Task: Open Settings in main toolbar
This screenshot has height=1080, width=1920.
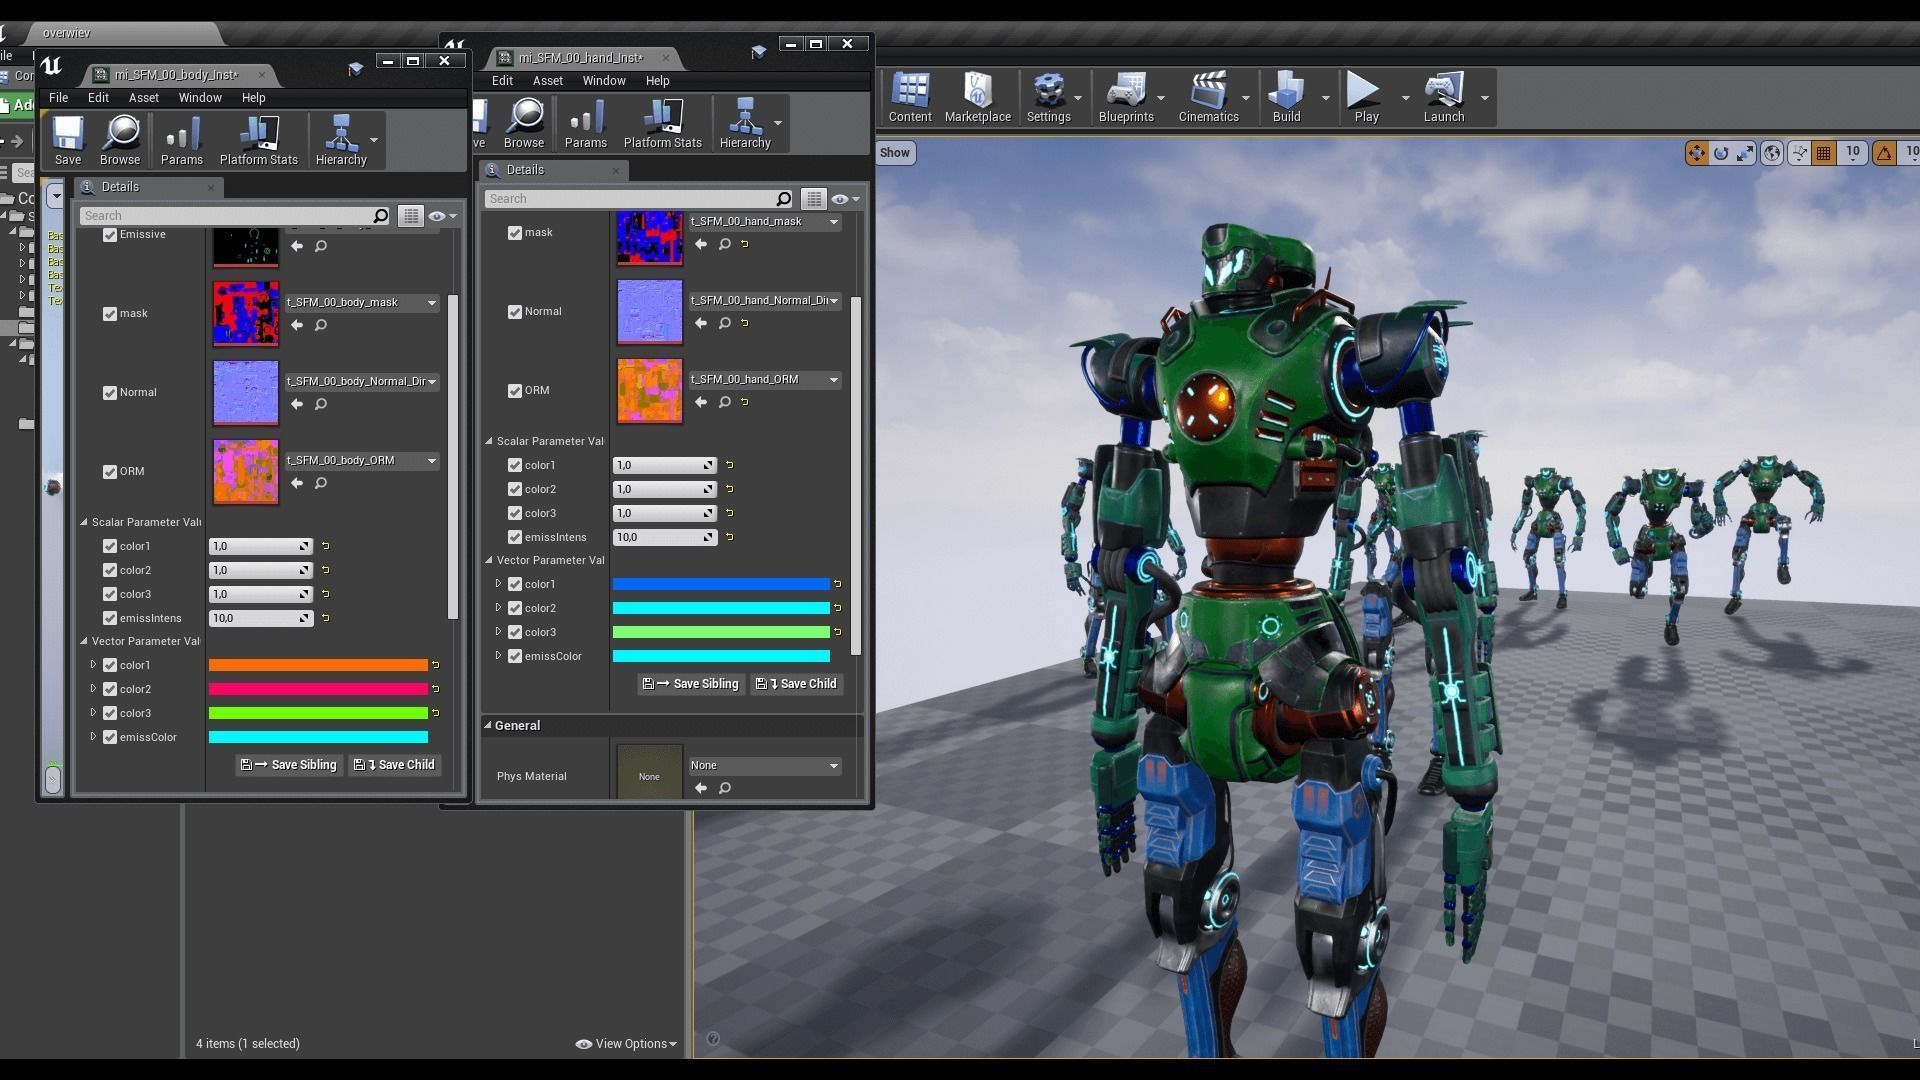Action: 1049,97
